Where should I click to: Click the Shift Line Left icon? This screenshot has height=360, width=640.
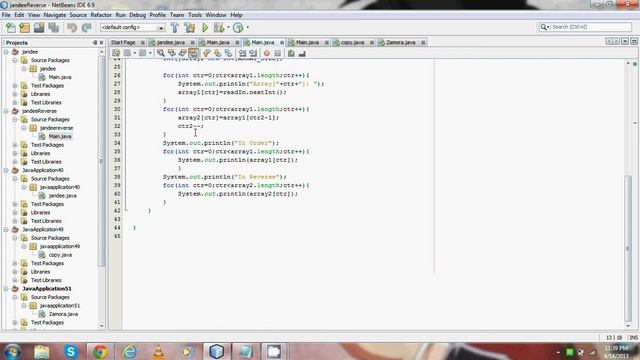click(x=242, y=53)
